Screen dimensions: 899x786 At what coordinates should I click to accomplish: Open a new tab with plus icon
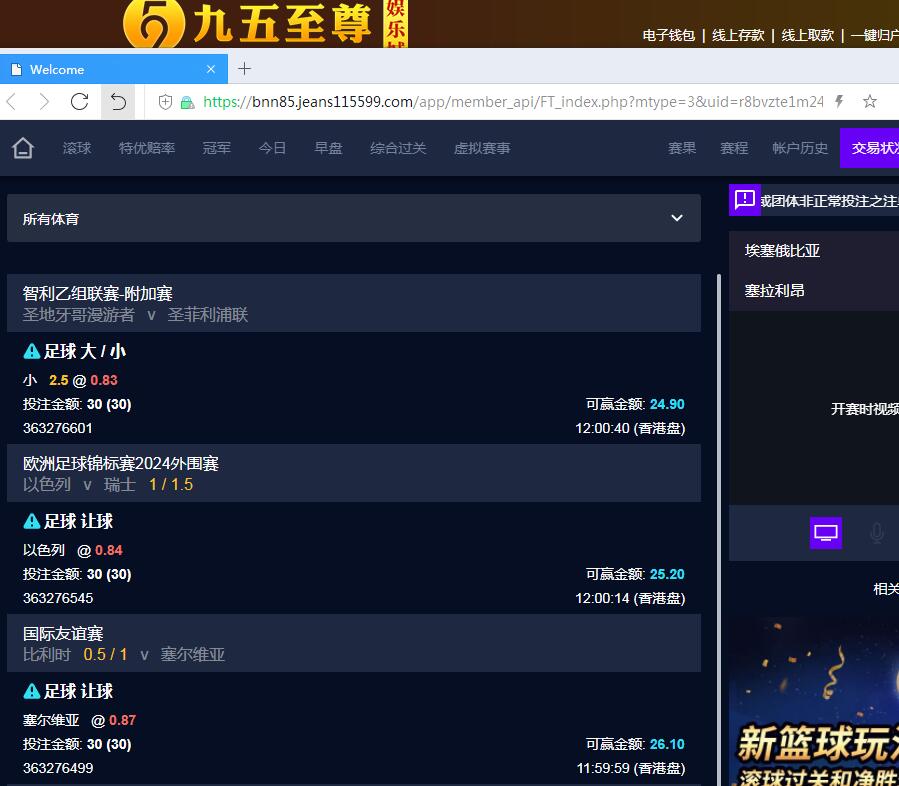coord(244,69)
